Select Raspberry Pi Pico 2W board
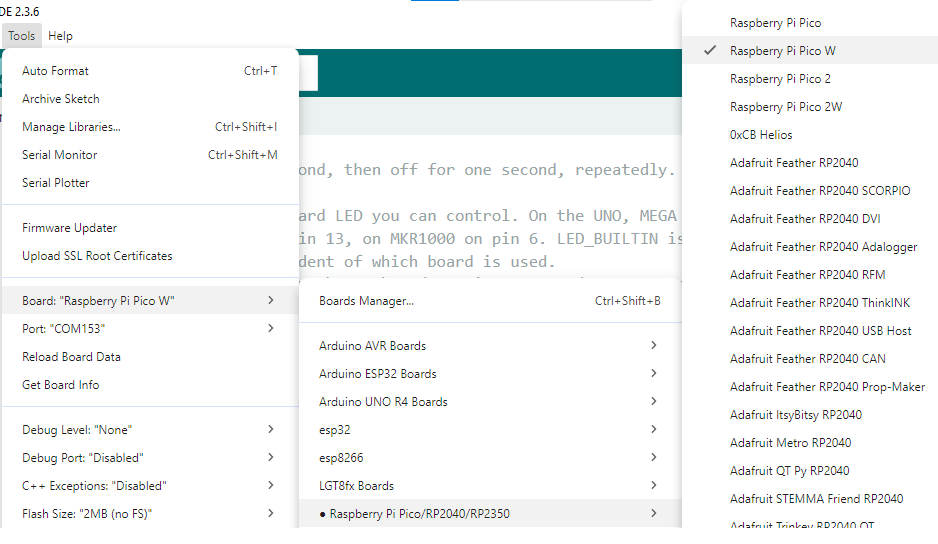 [786, 107]
